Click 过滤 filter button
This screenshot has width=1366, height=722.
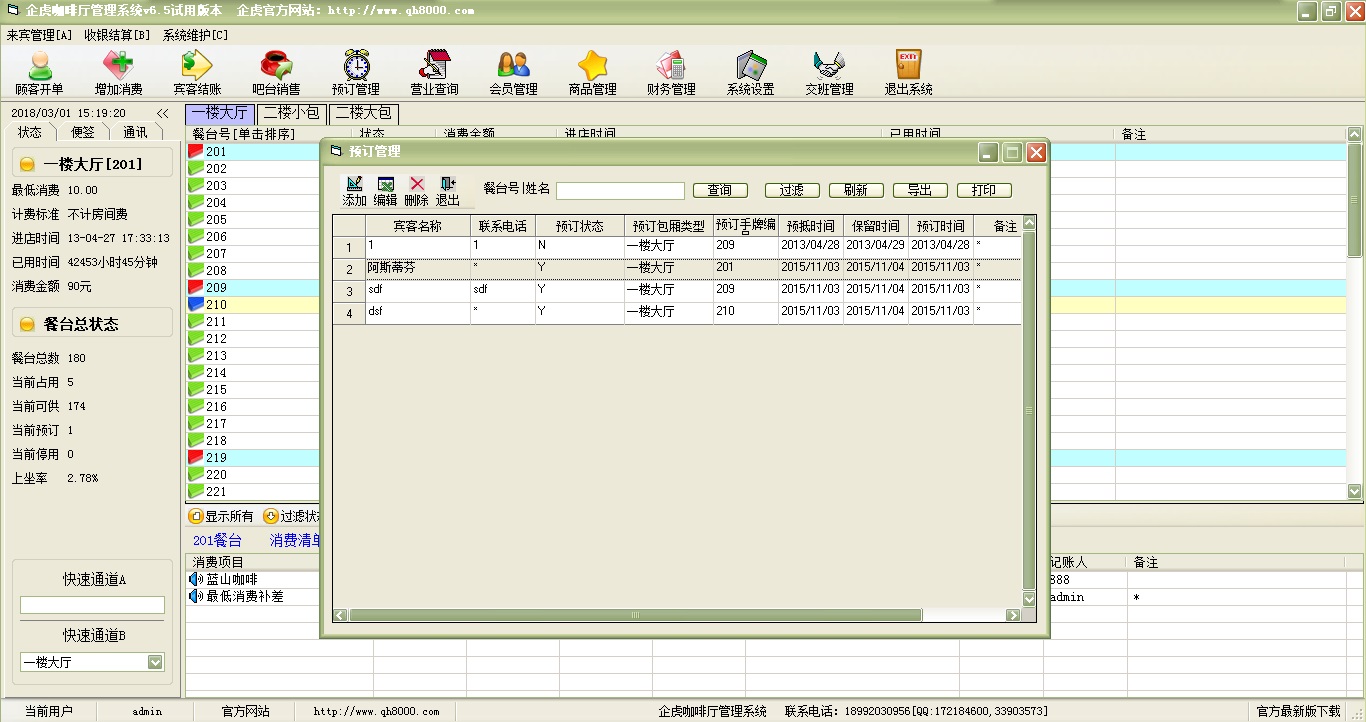(792, 190)
